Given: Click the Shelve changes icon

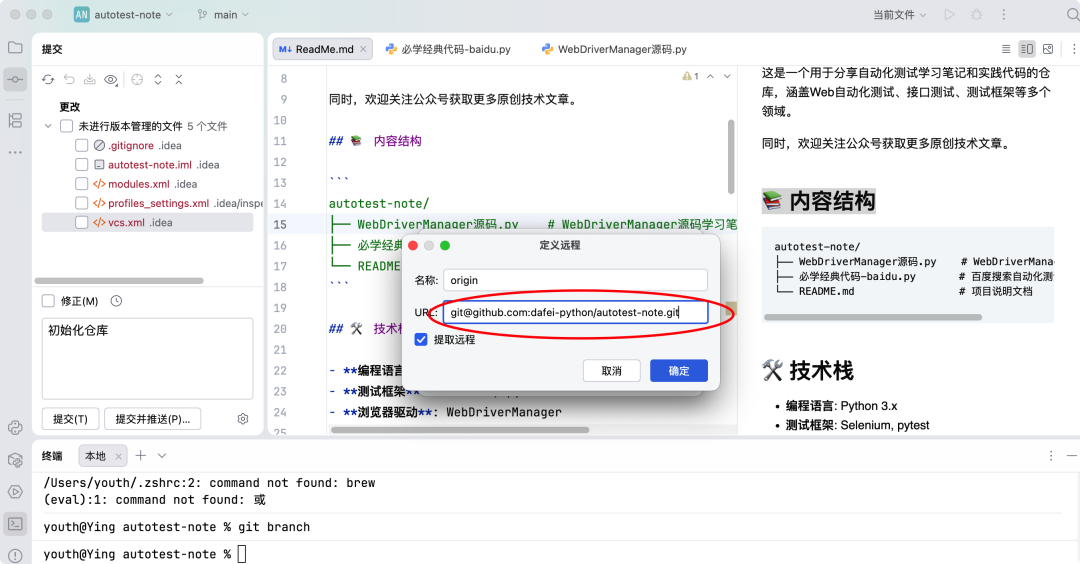Looking at the screenshot, I should point(90,79).
